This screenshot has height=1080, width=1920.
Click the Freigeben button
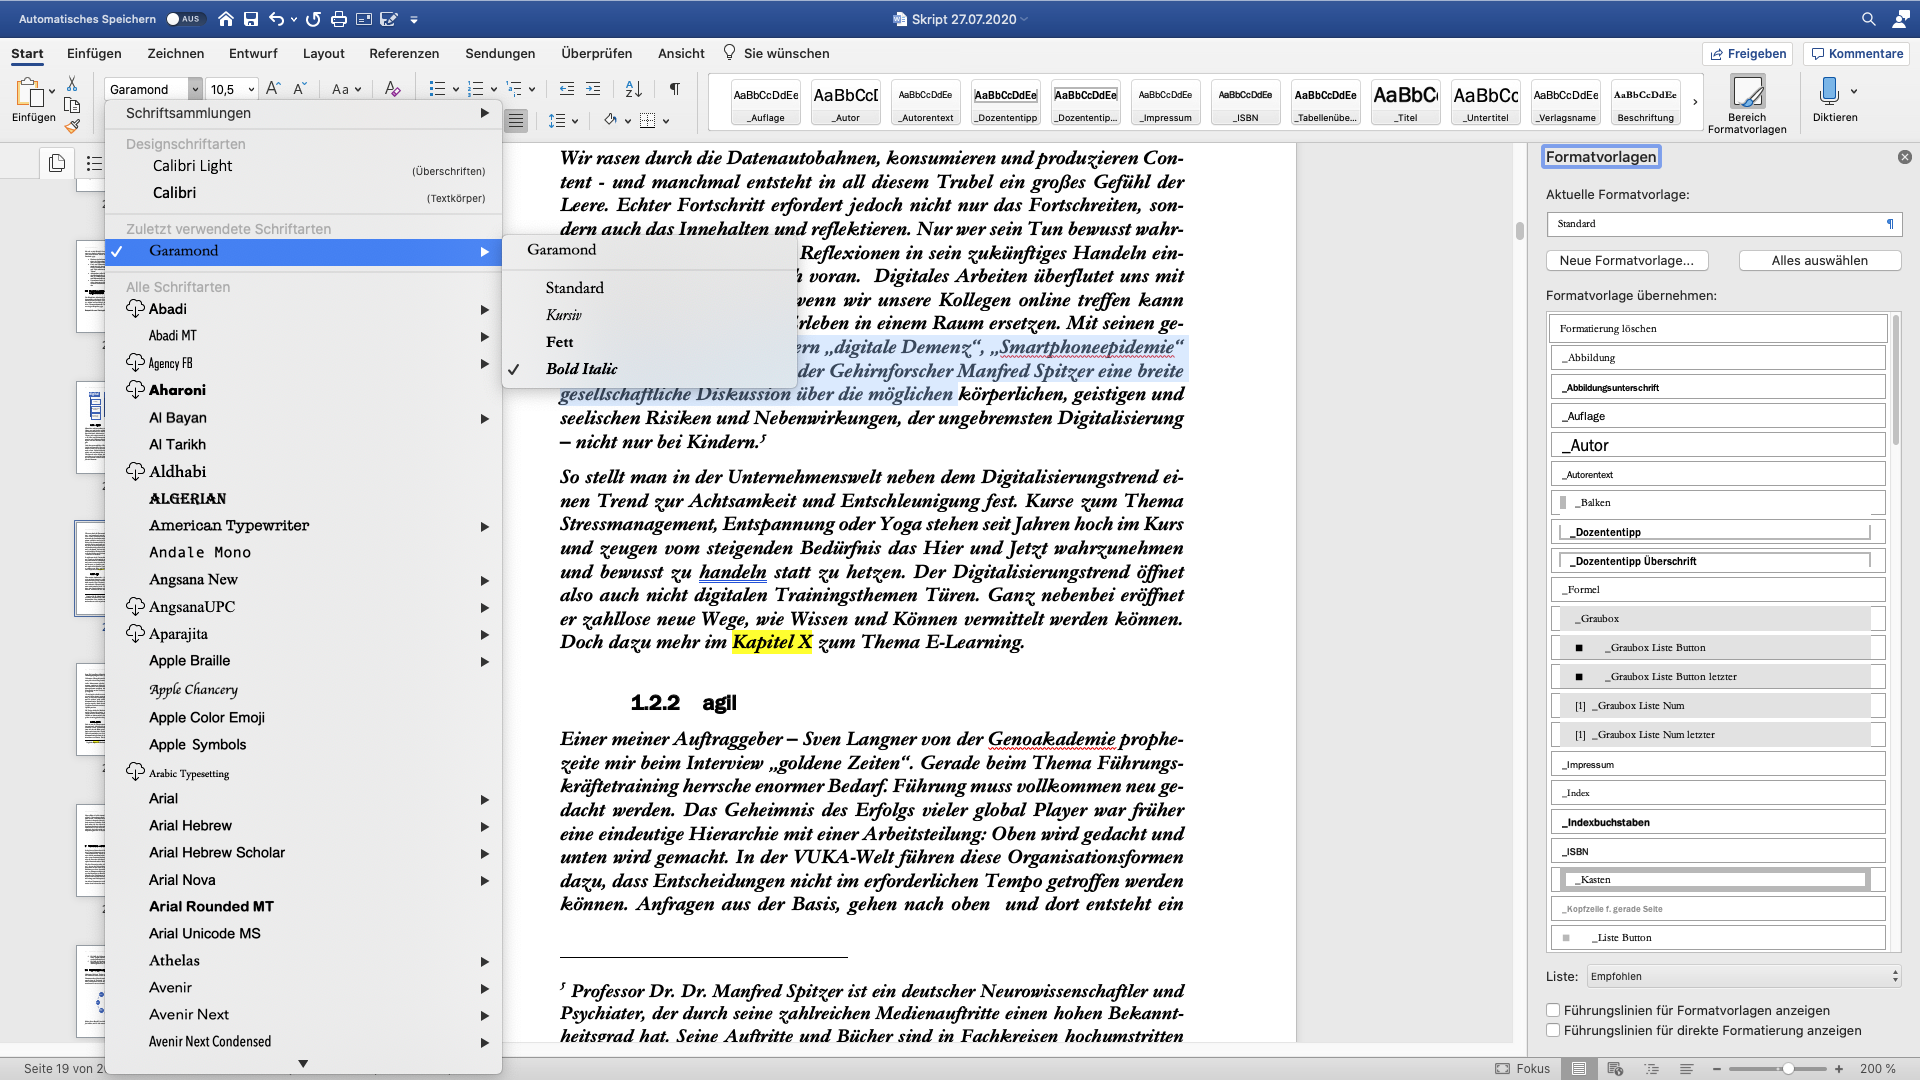(1747, 53)
